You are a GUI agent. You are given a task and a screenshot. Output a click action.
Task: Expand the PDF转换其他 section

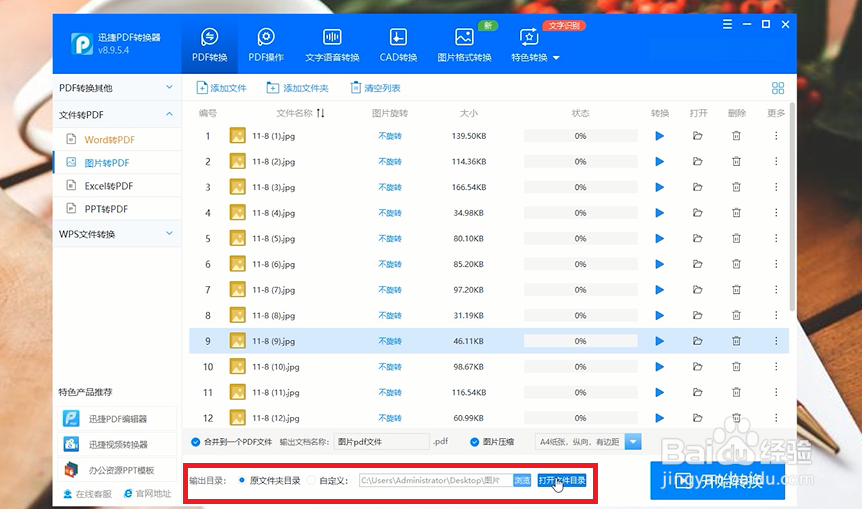tap(117, 88)
